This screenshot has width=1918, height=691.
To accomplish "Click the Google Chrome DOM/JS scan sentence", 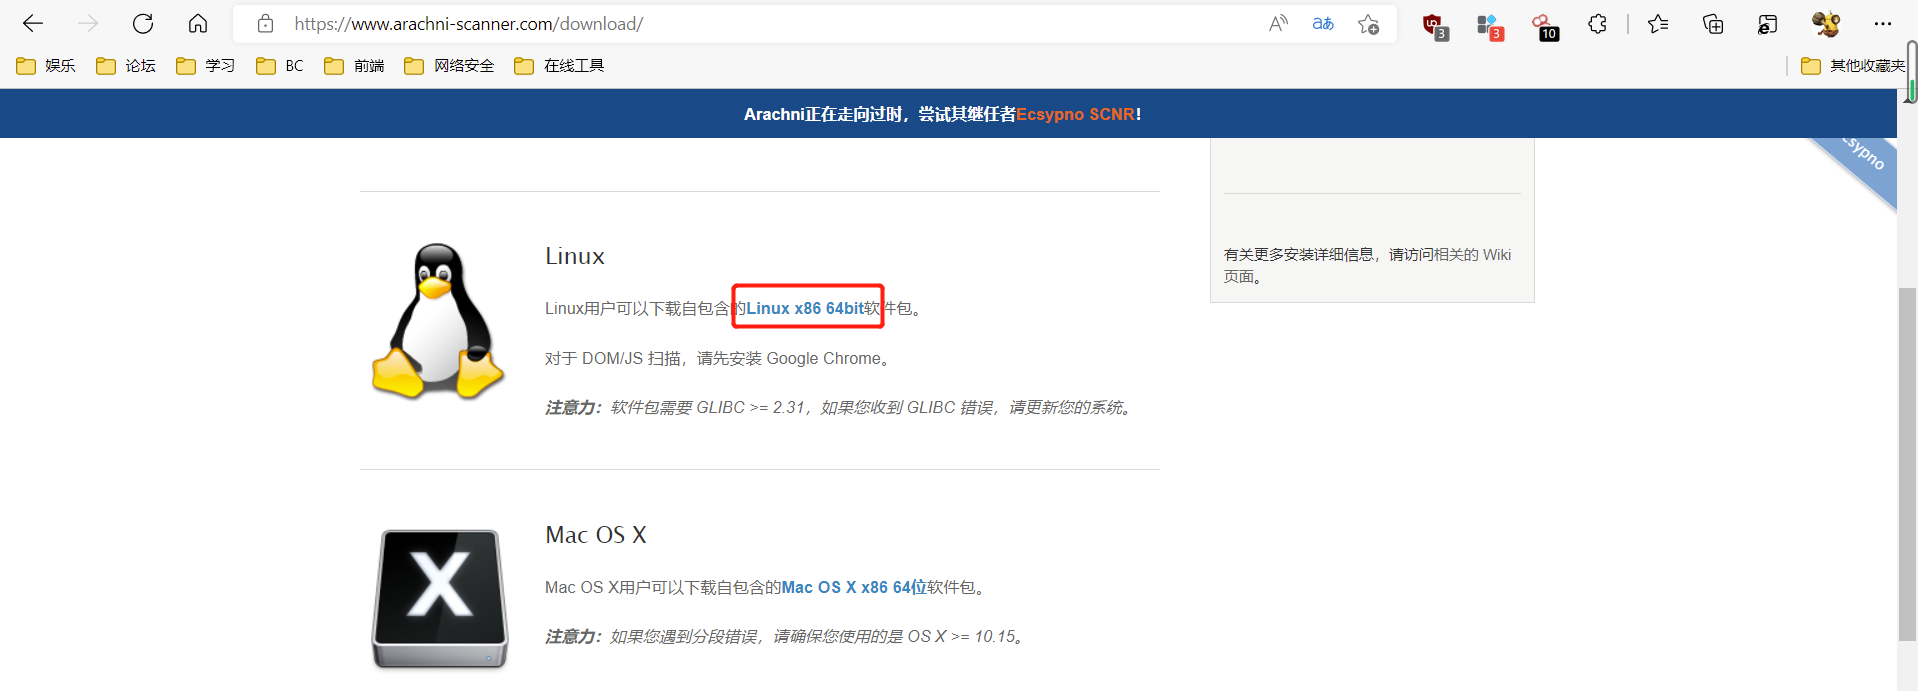I will pyautogui.click(x=719, y=358).
